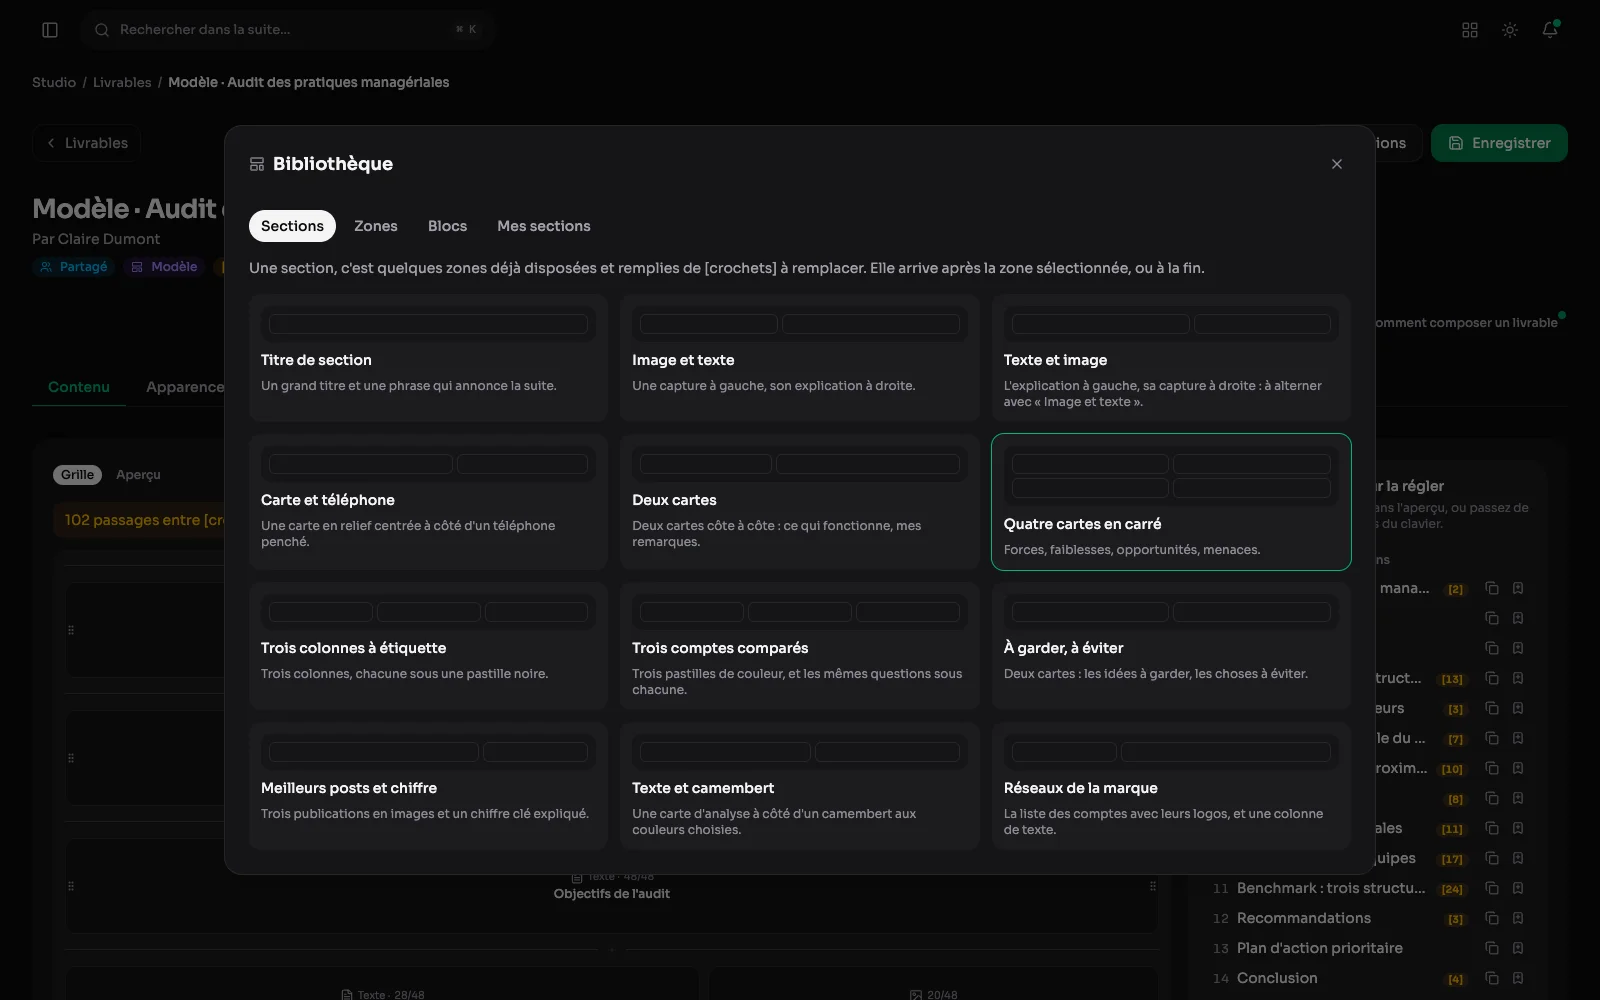The height and width of the screenshot is (1000, 1600).
Task: Click the Modèle badge under the title
Action: pos(164,267)
